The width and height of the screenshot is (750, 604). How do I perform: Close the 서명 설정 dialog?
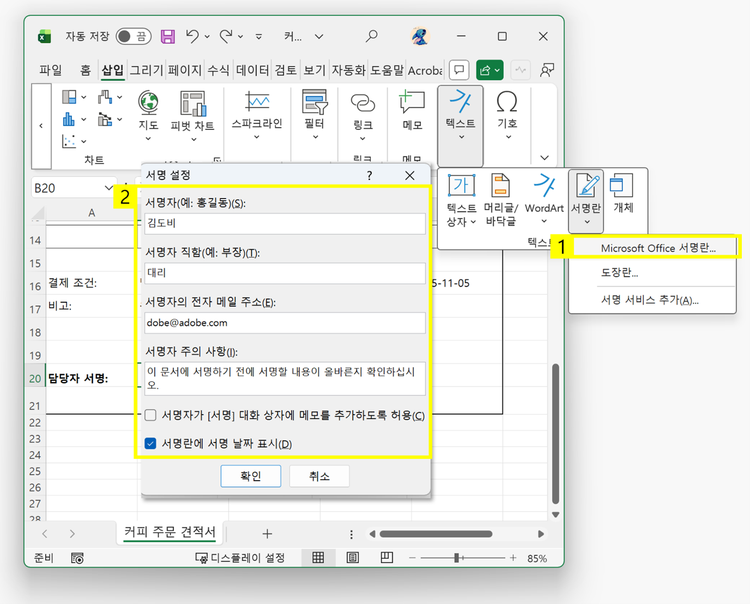[410, 176]
